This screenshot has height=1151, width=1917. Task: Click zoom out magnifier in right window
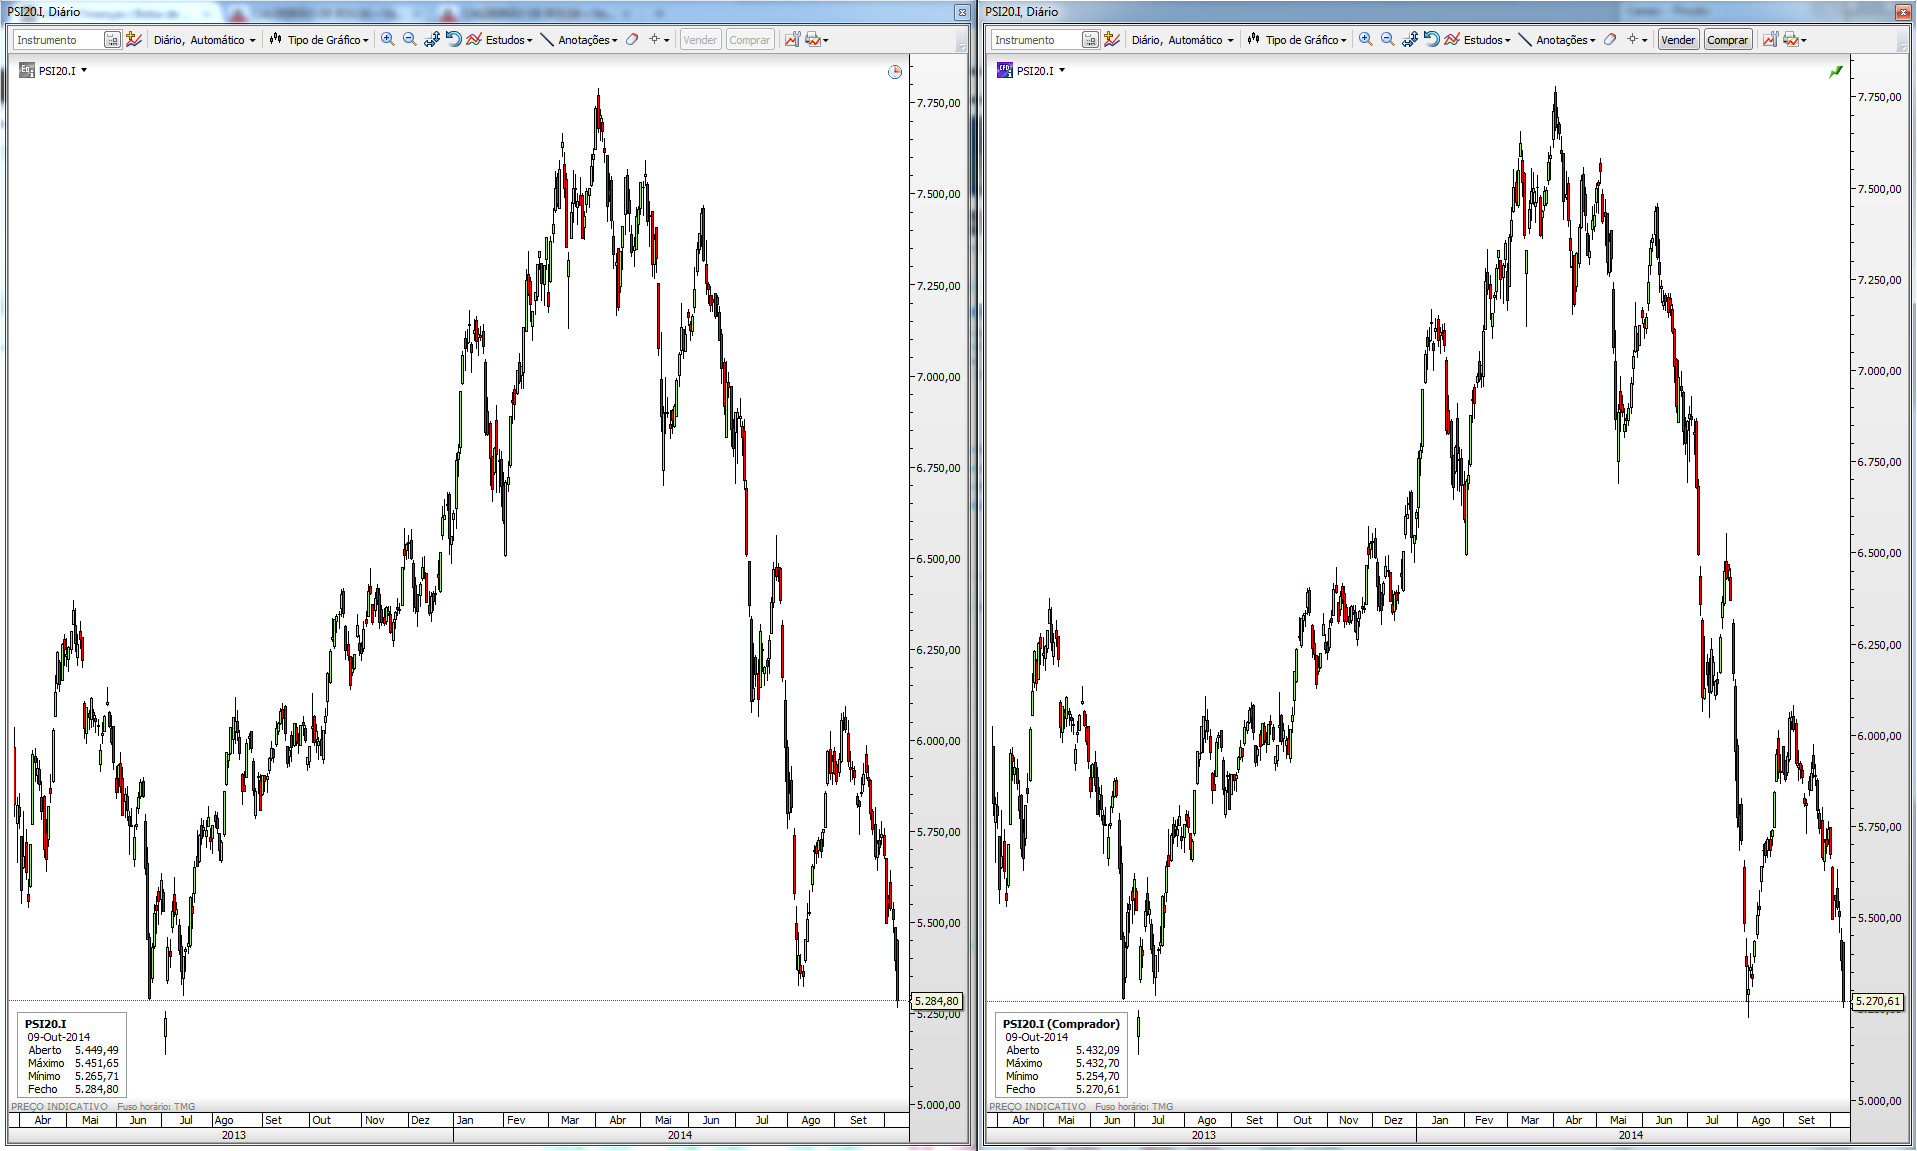tap(1388, 40)
